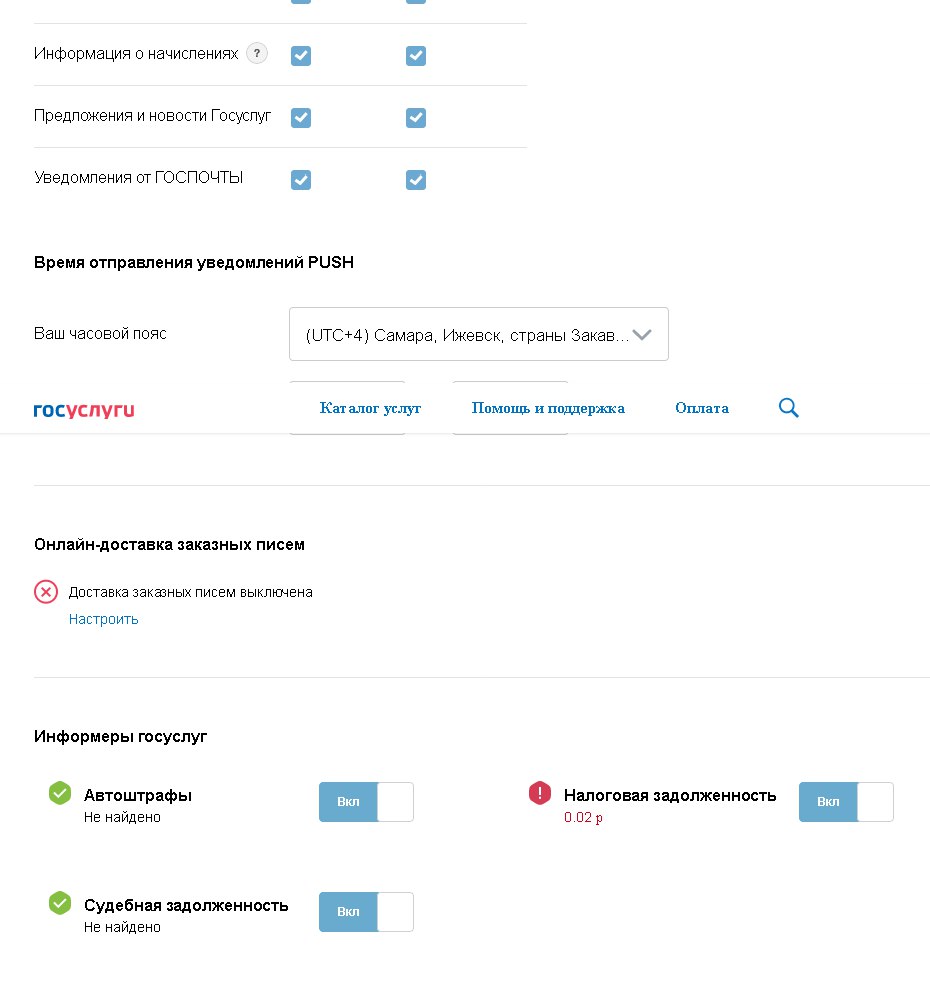
Task: Click red cross icon for registered letters delivery
Action: (46, 592)
